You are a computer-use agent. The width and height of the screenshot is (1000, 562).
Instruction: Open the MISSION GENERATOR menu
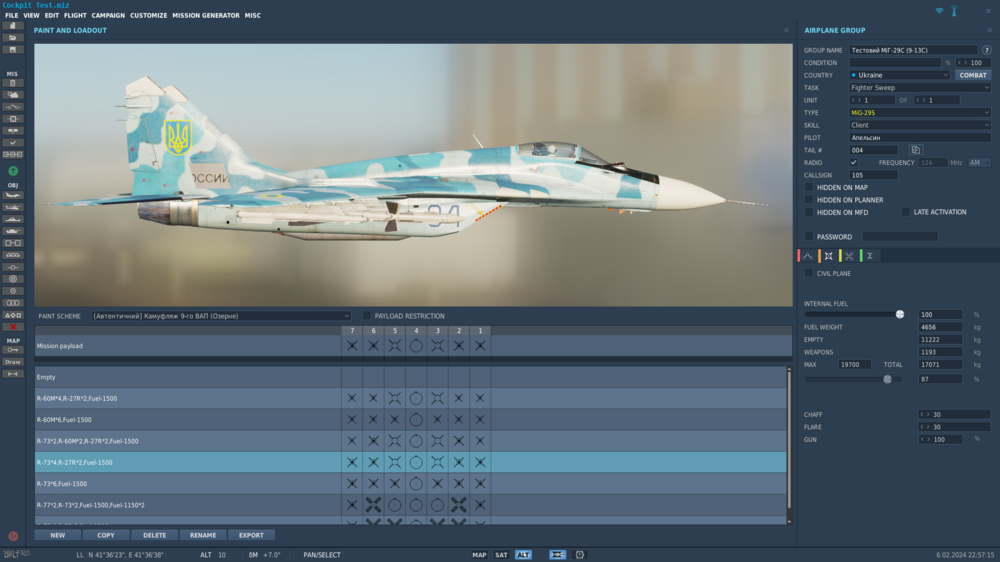pyautogui.click(x=206, y=15)
